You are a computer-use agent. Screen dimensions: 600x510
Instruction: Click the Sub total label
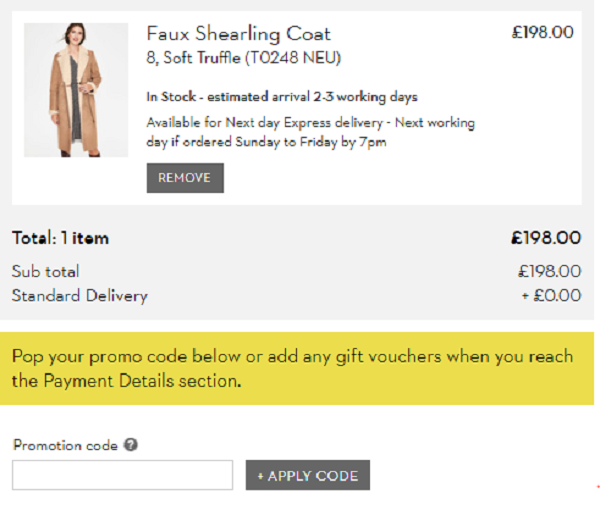point(46,271)
